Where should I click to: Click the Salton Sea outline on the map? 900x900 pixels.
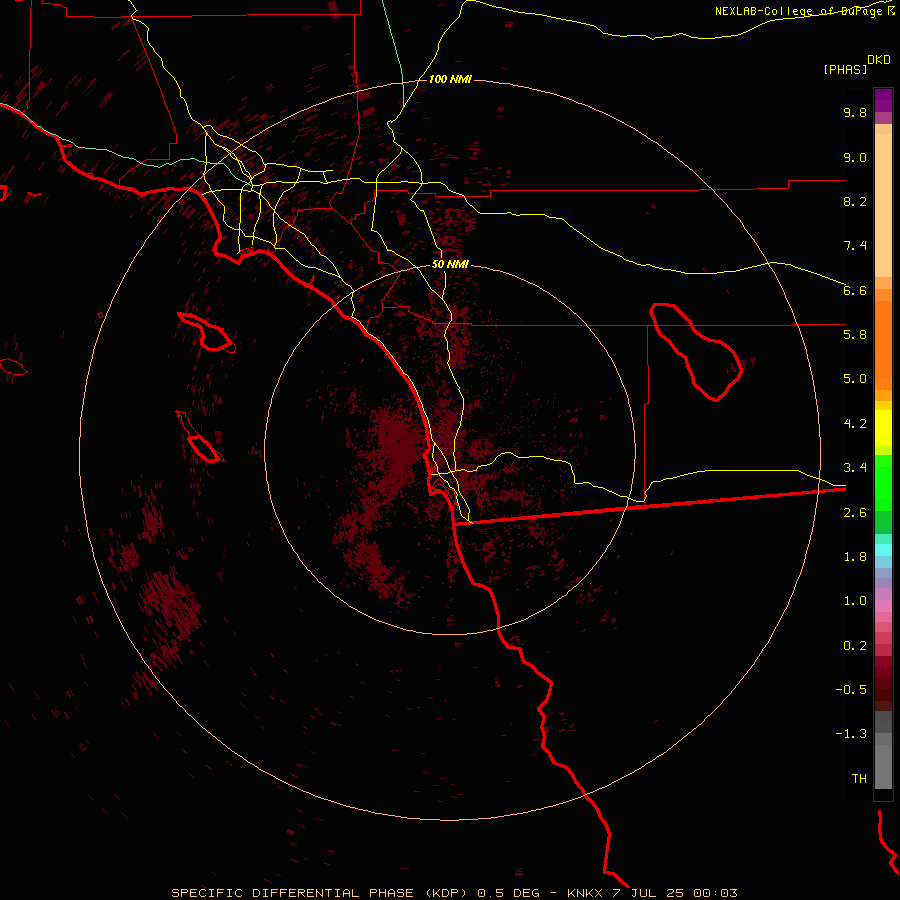(696, 352)
